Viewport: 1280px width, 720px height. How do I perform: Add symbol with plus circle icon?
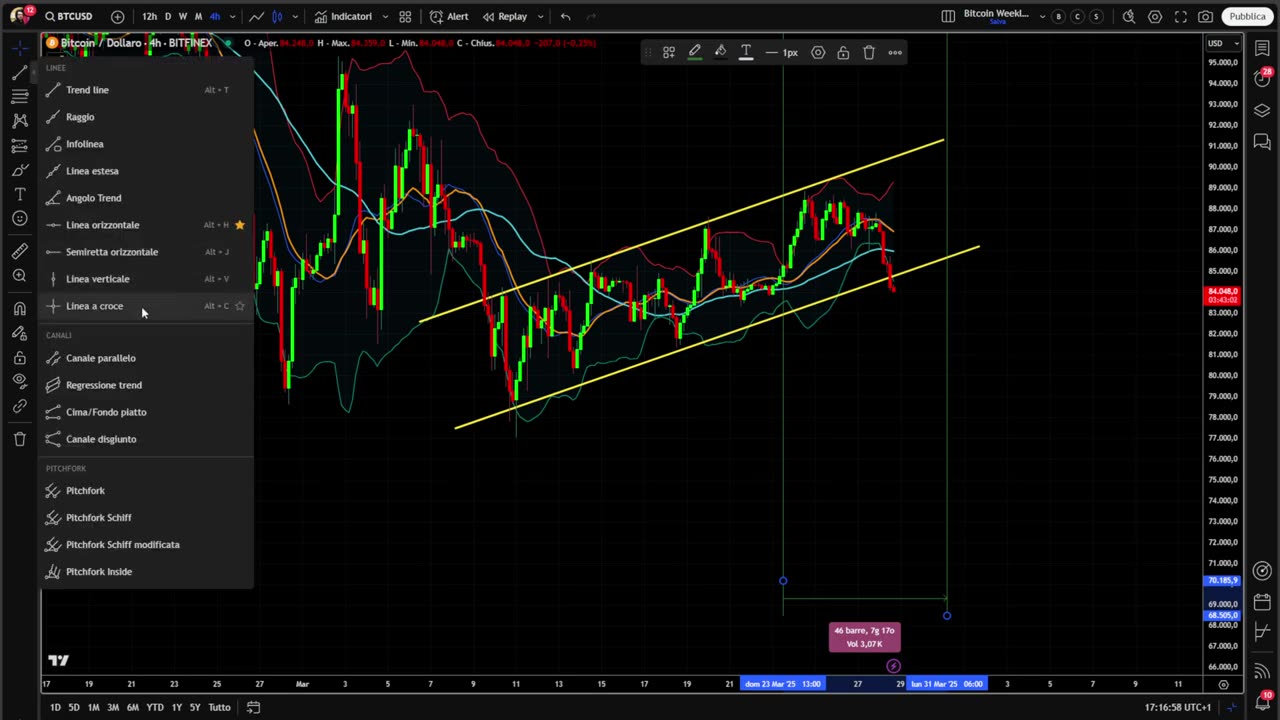[118, 16]
